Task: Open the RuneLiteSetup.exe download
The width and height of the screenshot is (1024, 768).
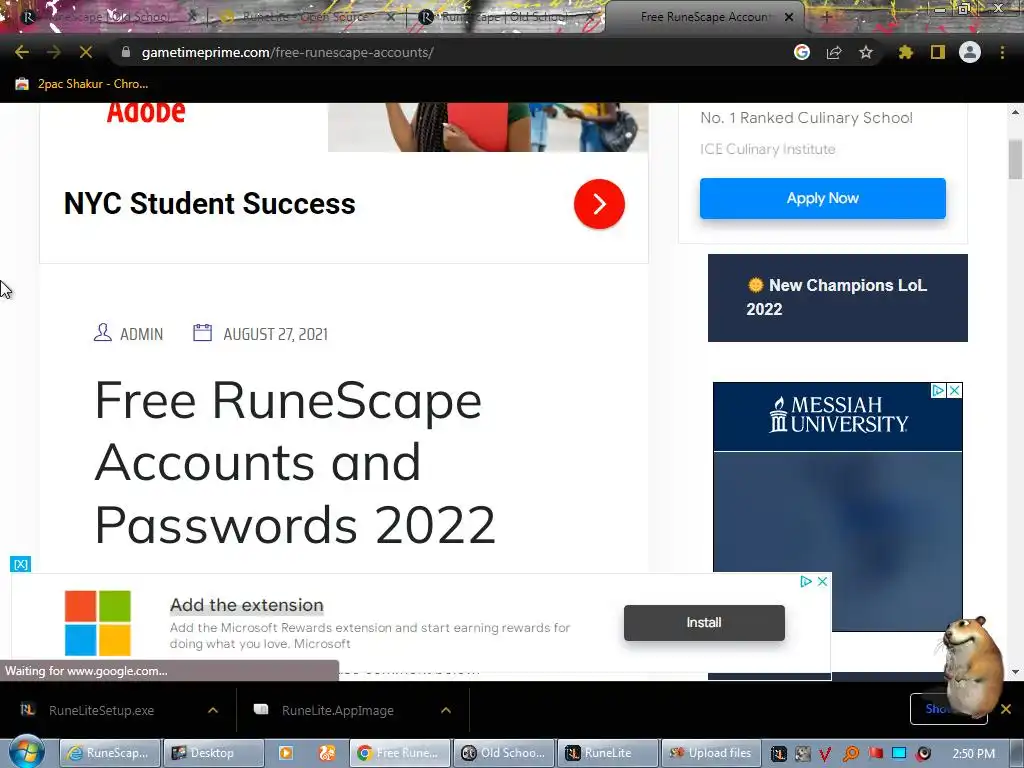Action: pos(101,710)
